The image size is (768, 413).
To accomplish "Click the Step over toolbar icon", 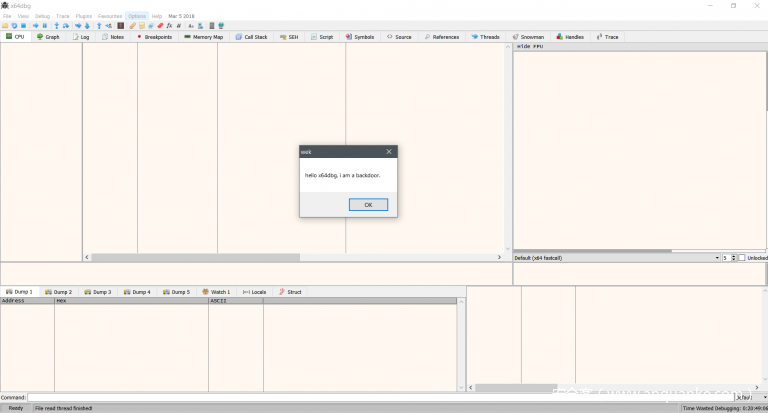I will coord(66,26).
